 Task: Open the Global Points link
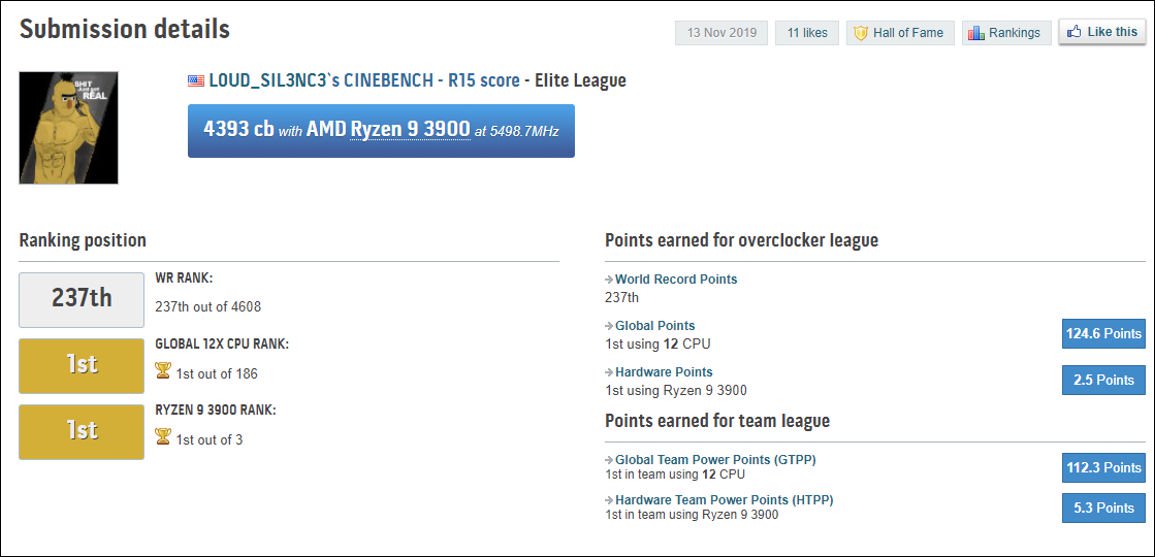coord(655,326)
